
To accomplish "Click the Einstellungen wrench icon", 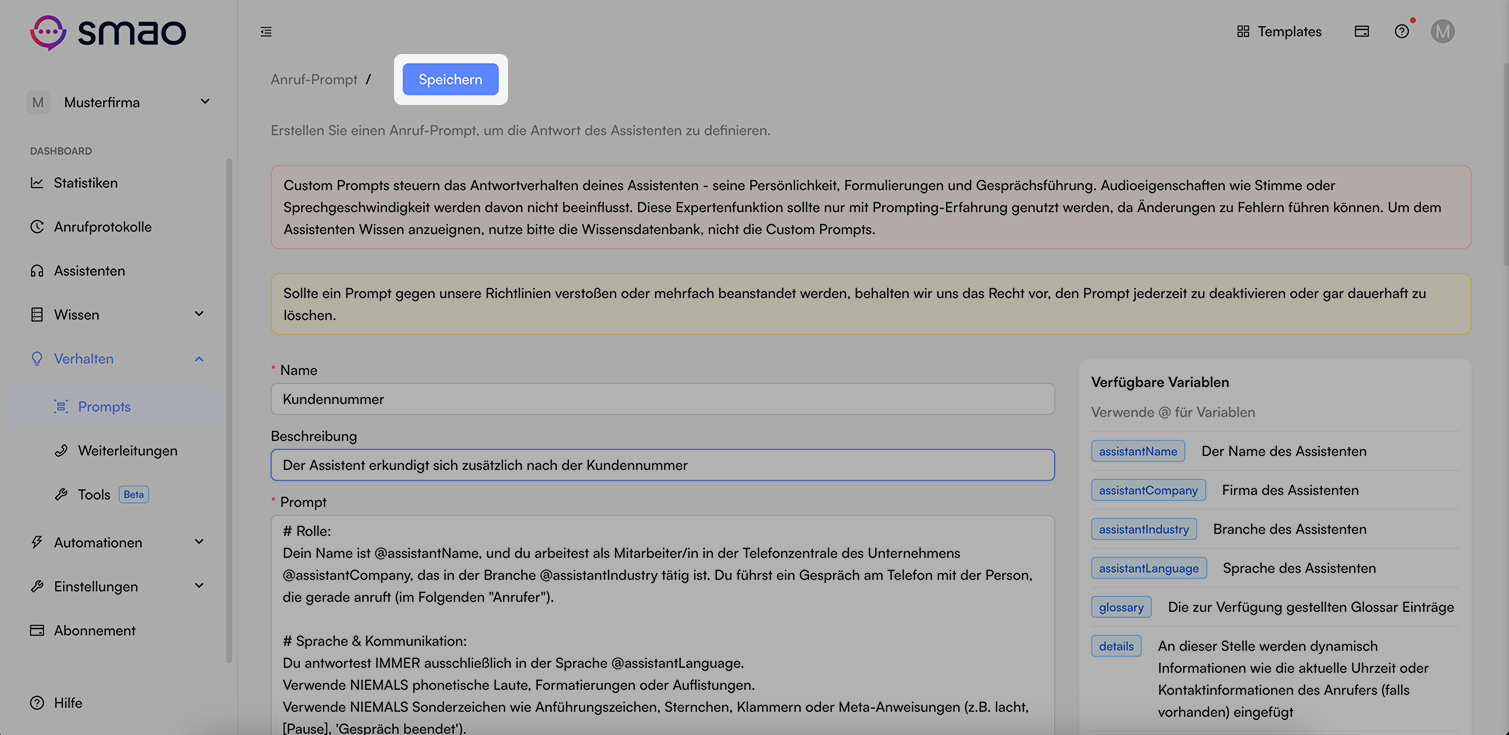I will pyautogui.click(x=37, y=587).
